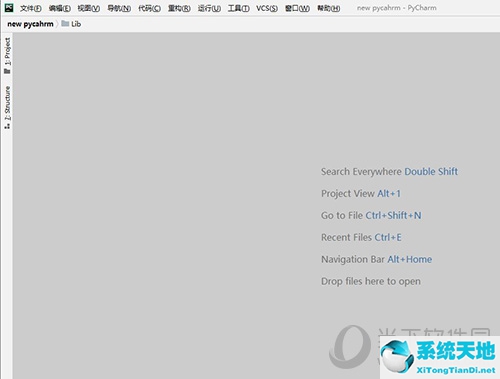
Task: Click the Structure tool window icon
Action: tap(7, 126)
